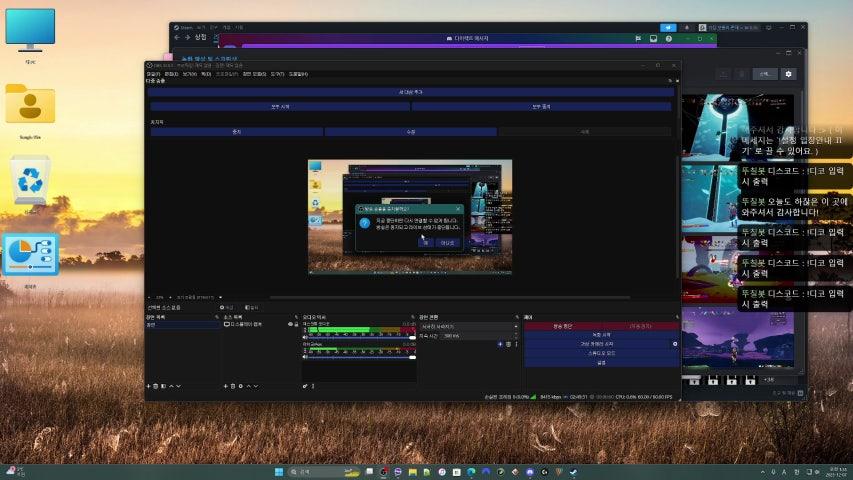Open the Control Panel desktop icon
This screenshot has height=480, width=853.
click(x=30, y=257)
